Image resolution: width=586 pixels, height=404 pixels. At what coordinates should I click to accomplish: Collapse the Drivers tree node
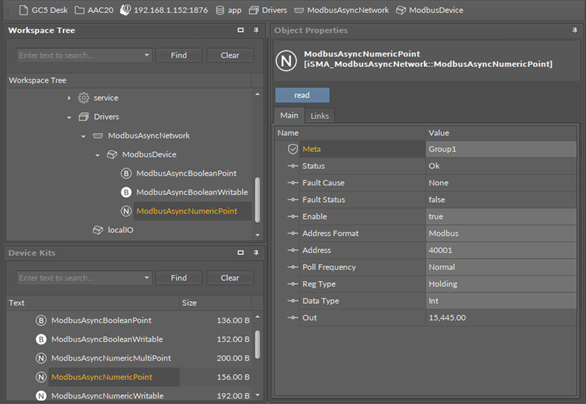point(69,117)
